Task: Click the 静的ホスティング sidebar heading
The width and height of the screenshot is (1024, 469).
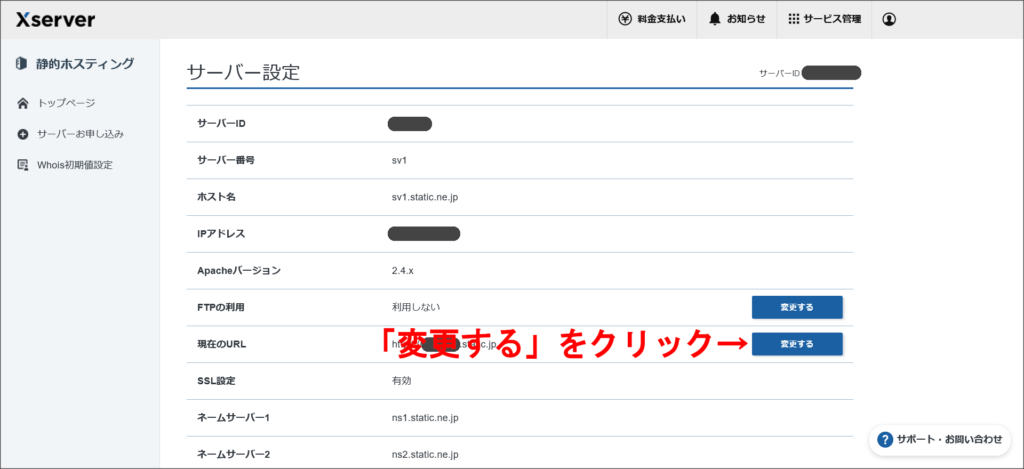Action: 86,64
